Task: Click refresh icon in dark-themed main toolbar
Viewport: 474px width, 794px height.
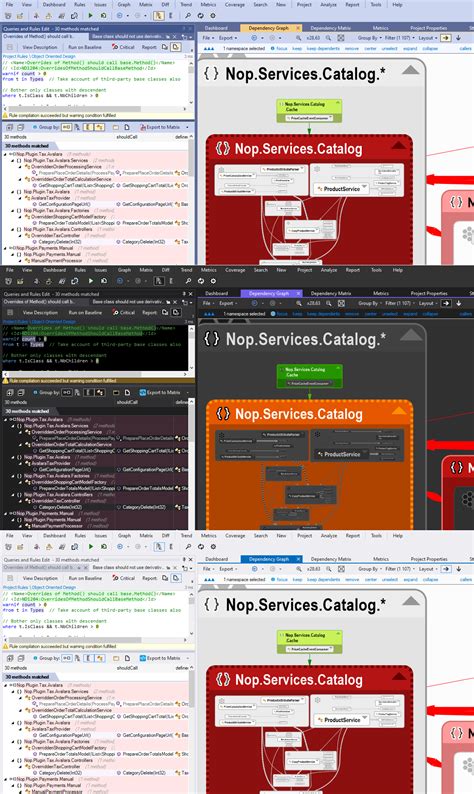Action: coord(201,281)
